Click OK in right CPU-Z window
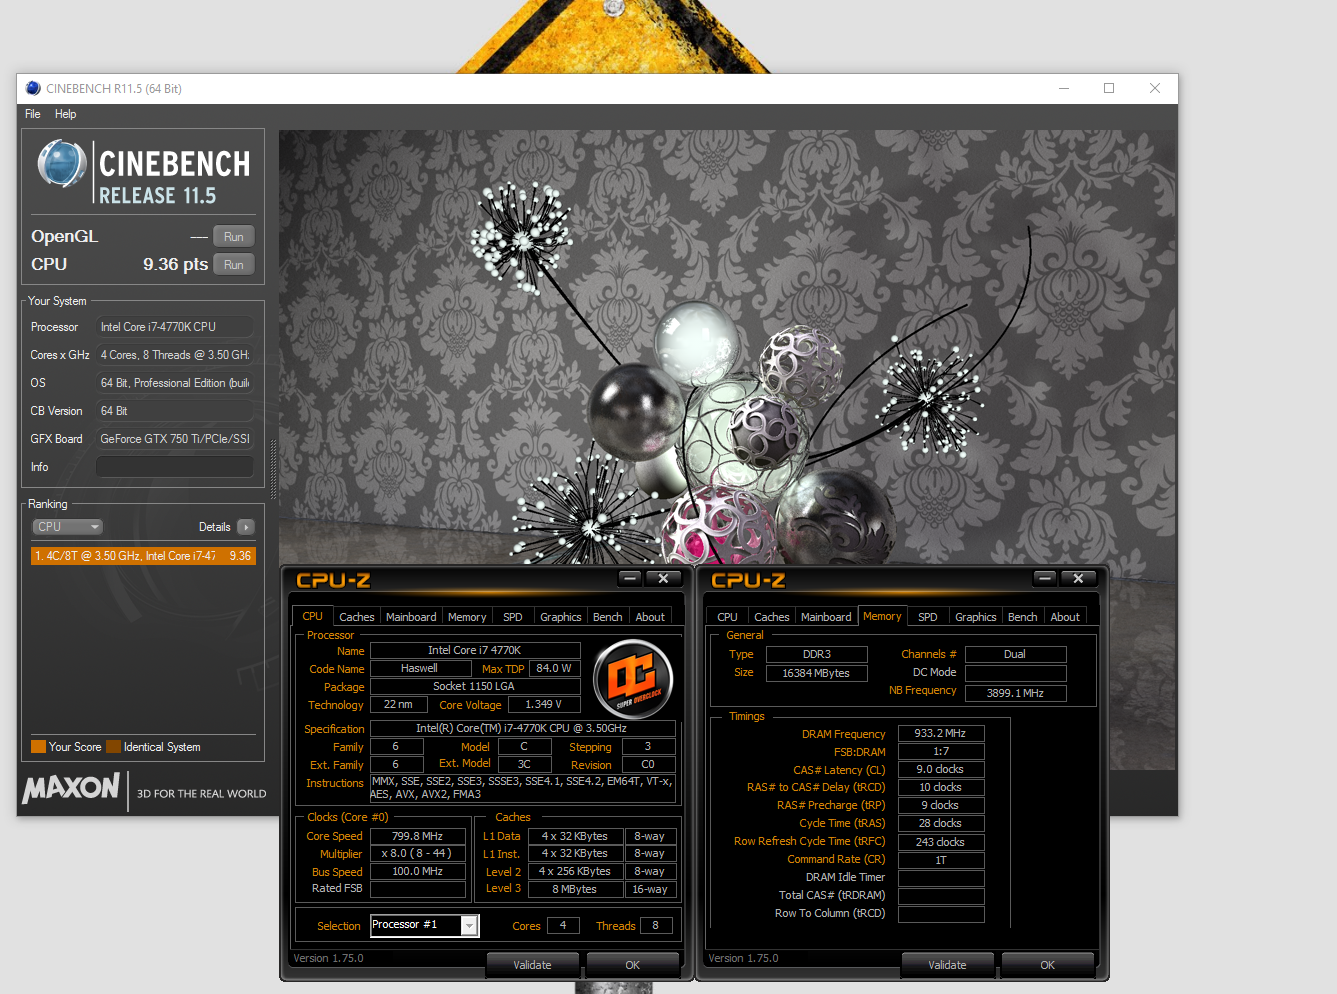Image resolution: width=1337 pixels, height=994 pixels. (1047, 965)
